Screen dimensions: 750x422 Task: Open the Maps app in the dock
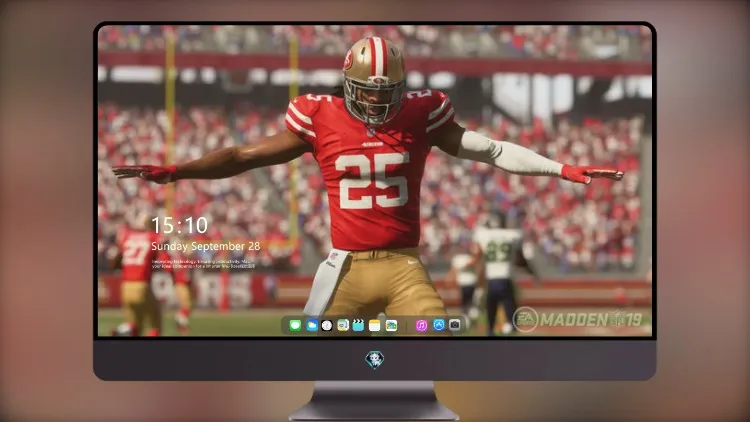tap(343, 325)
